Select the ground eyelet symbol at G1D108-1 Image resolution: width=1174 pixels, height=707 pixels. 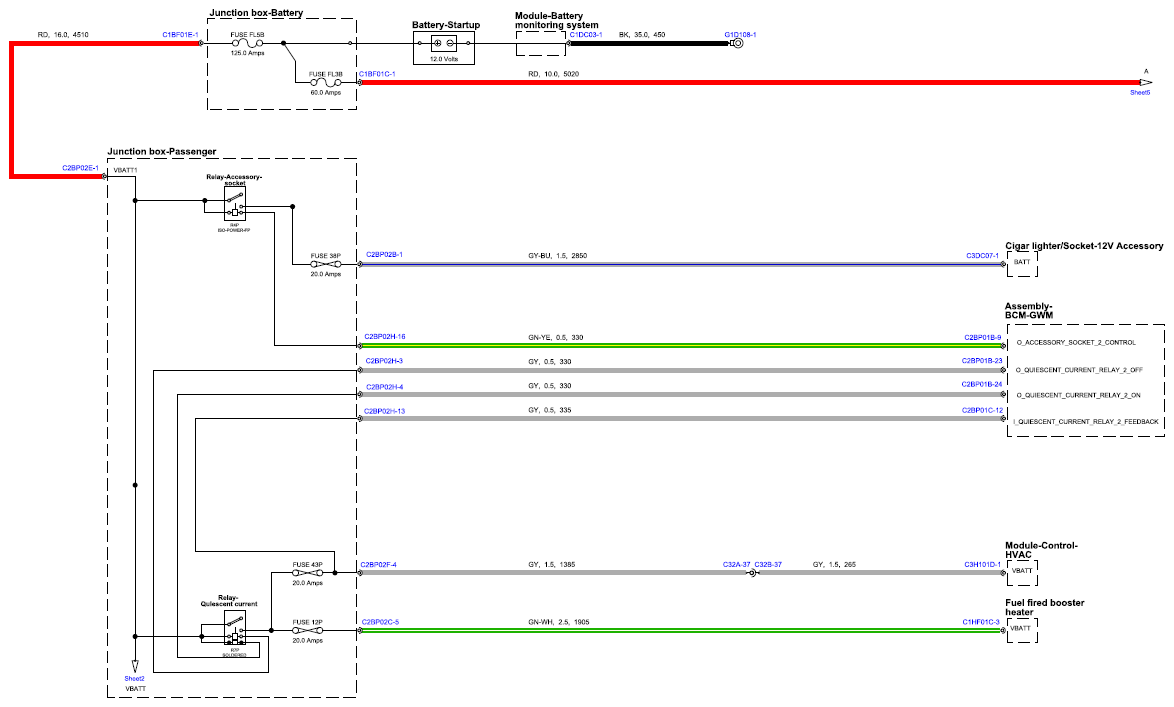pyautogui.click(x=737, y=43)
